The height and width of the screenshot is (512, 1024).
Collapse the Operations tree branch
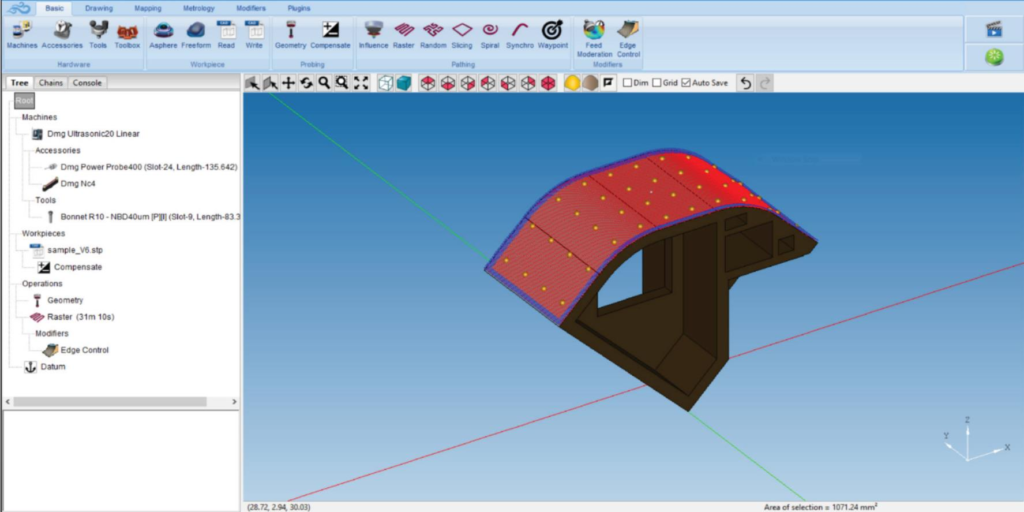click(42, 283)
